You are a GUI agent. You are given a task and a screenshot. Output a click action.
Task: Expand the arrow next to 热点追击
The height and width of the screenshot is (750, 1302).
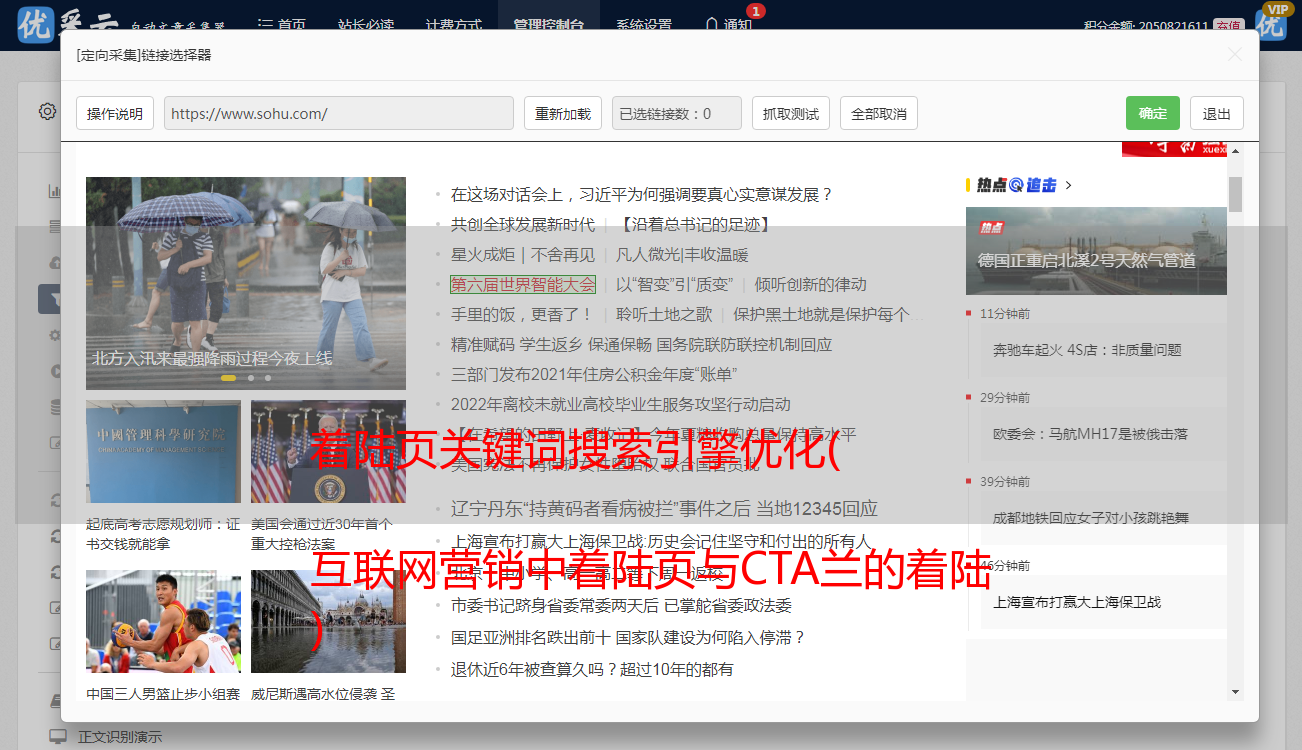(1069, 185)
